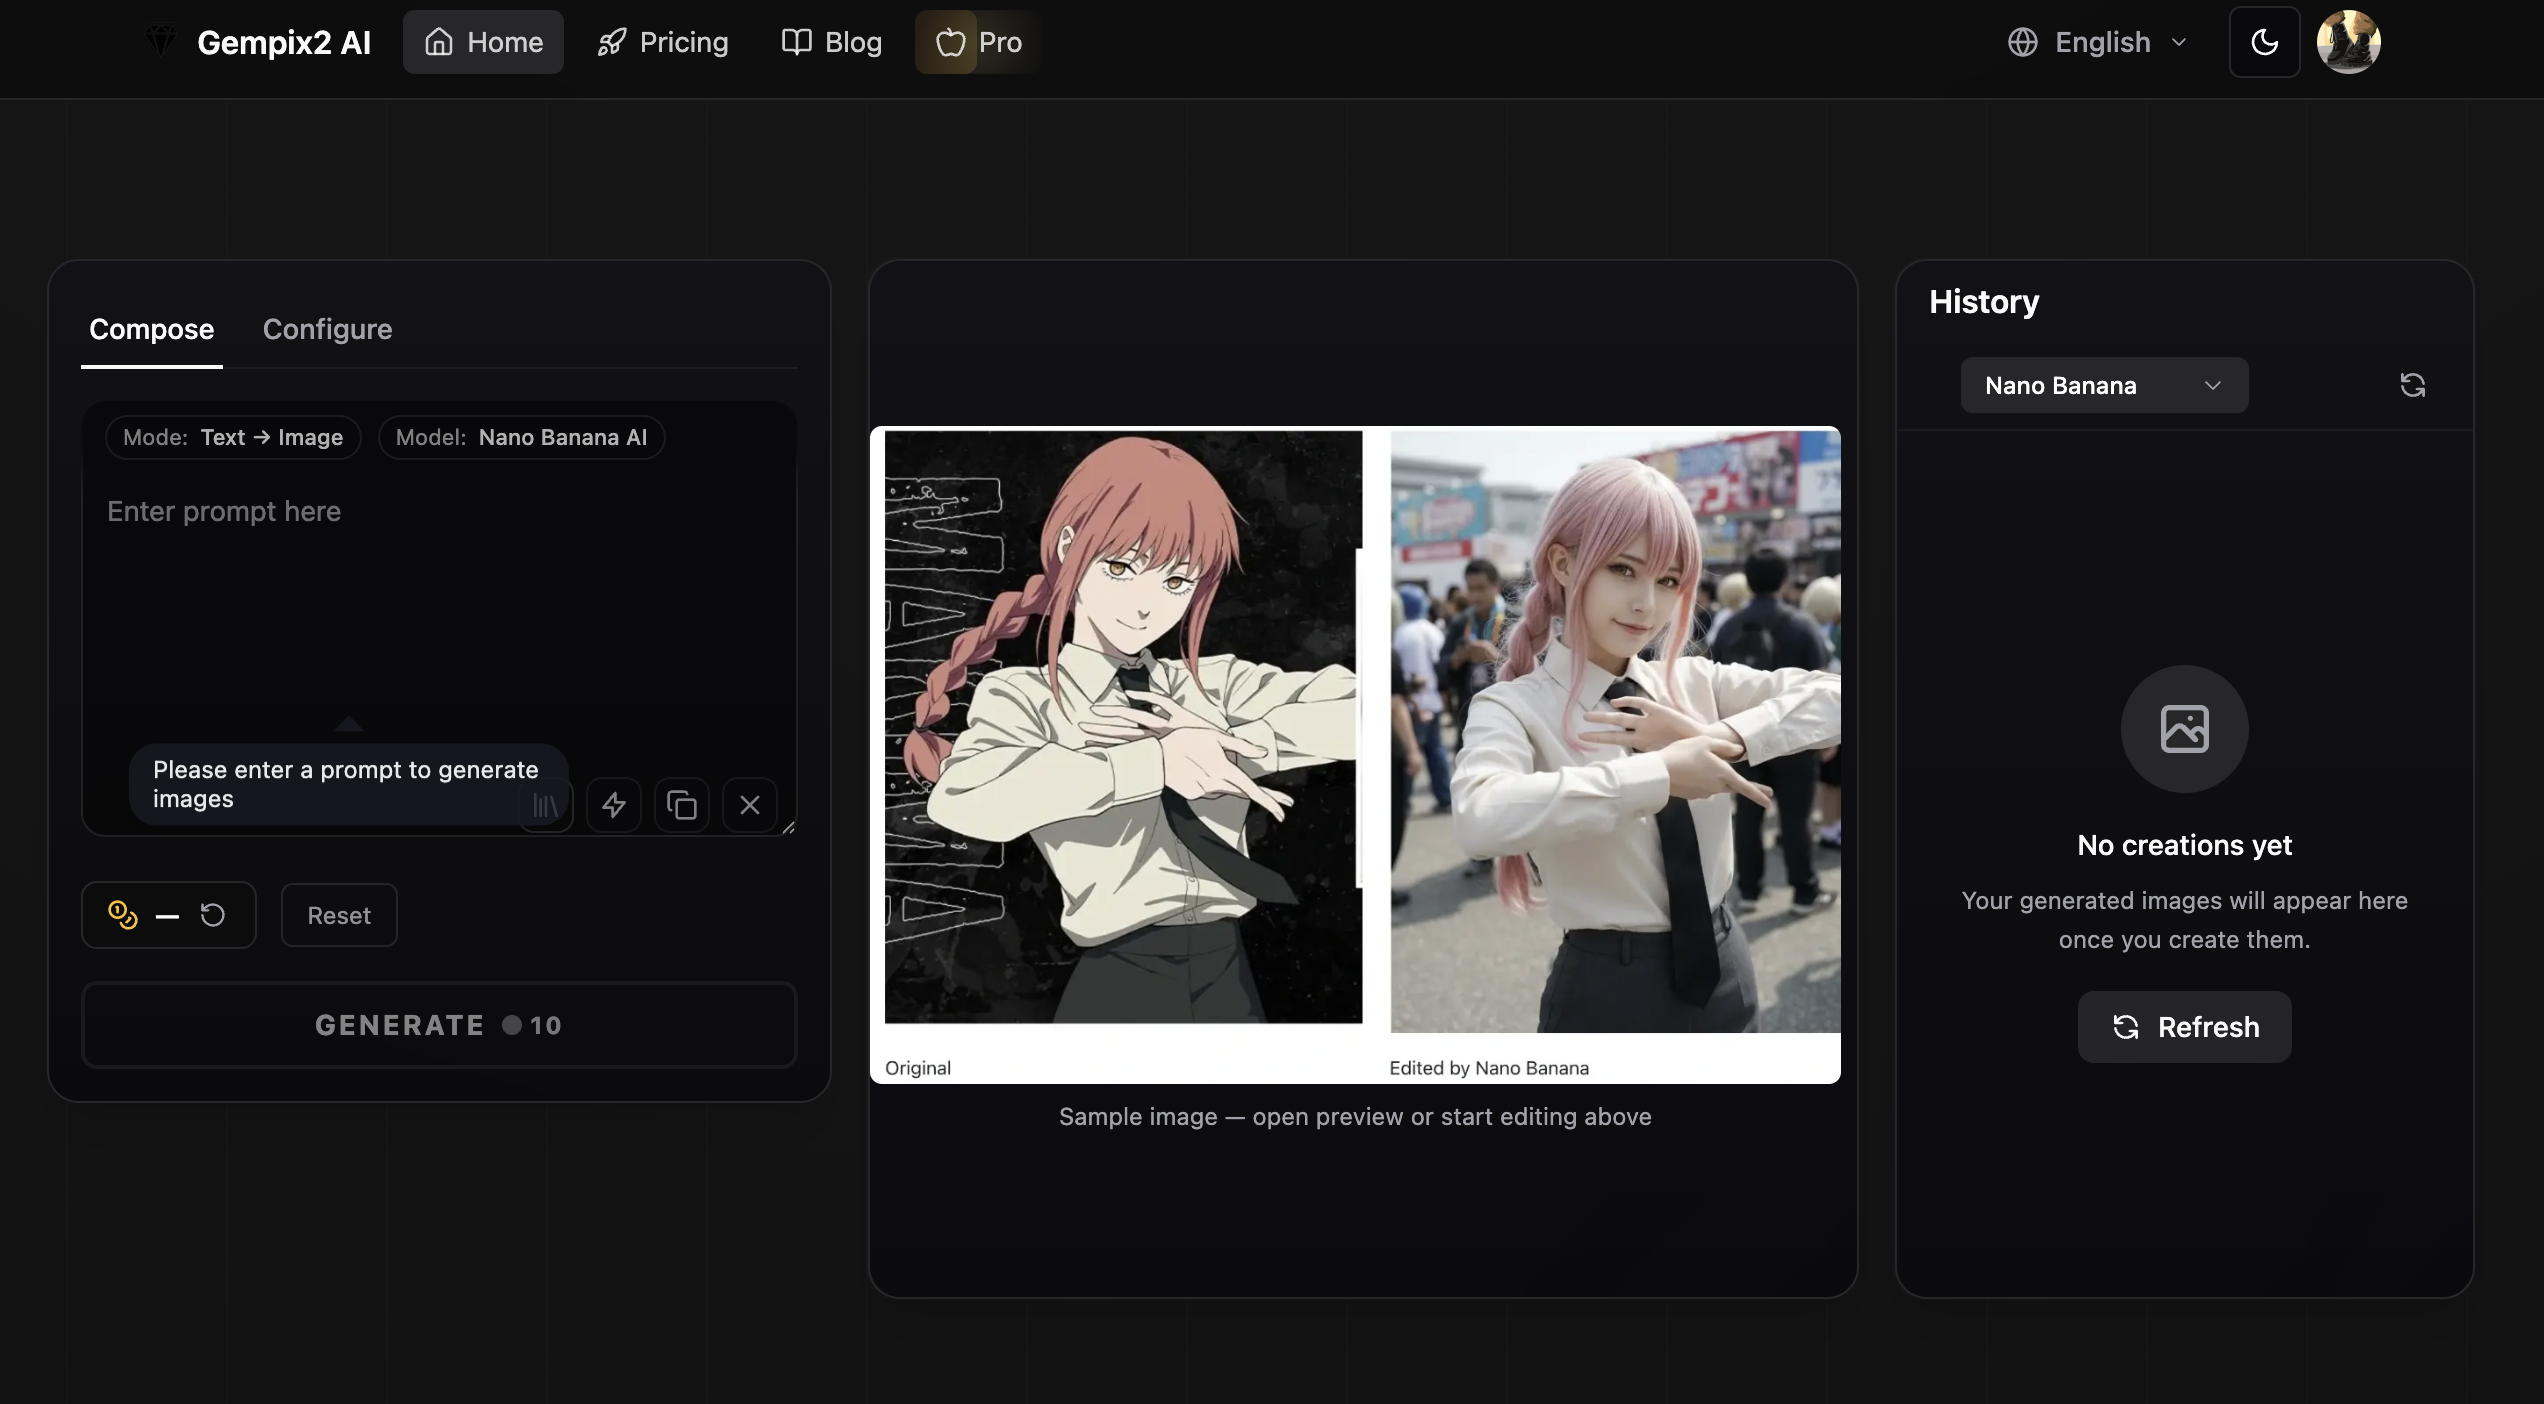Switch to the Configure tab
The image size is (2544, 1404).
tap(327, 329)
